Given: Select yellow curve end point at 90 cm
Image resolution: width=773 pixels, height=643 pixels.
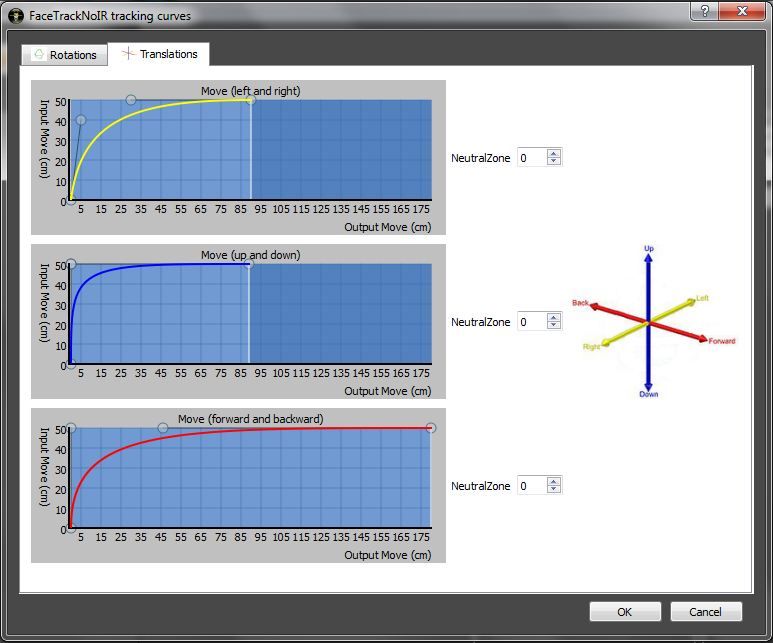Looking at the screenshot, I should pos(250,100).
